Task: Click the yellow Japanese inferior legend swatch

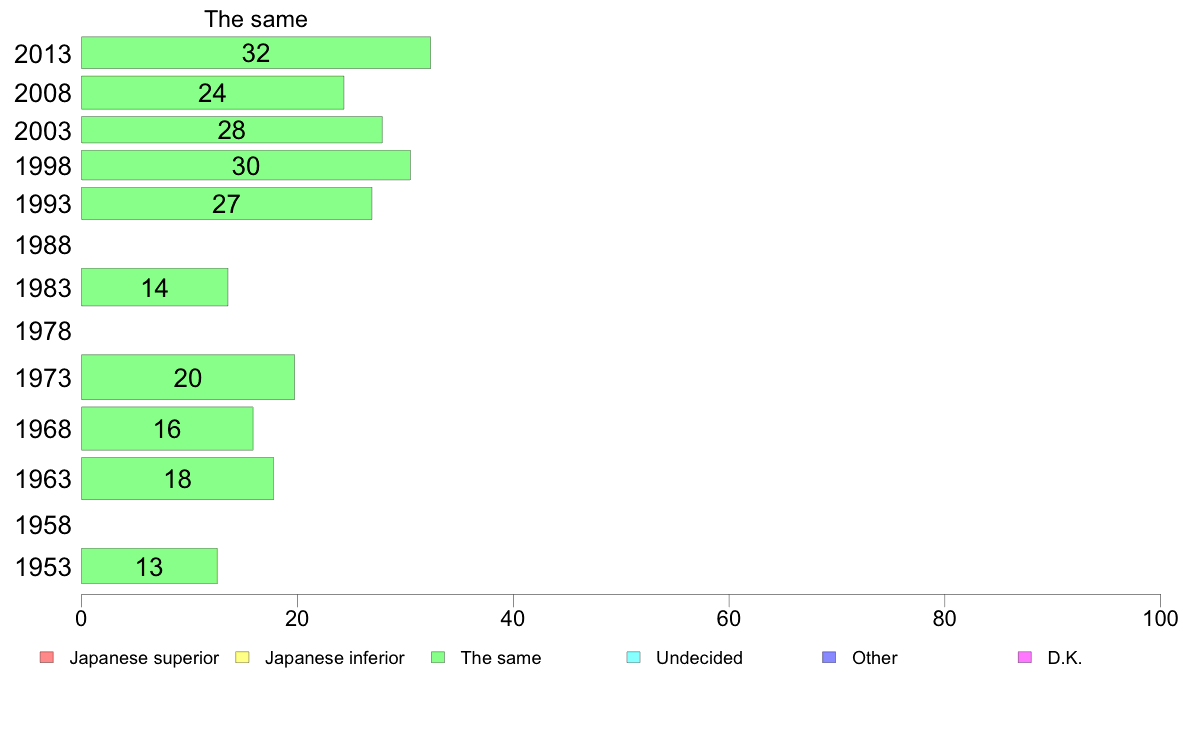Action: click(x=242, y=657)
